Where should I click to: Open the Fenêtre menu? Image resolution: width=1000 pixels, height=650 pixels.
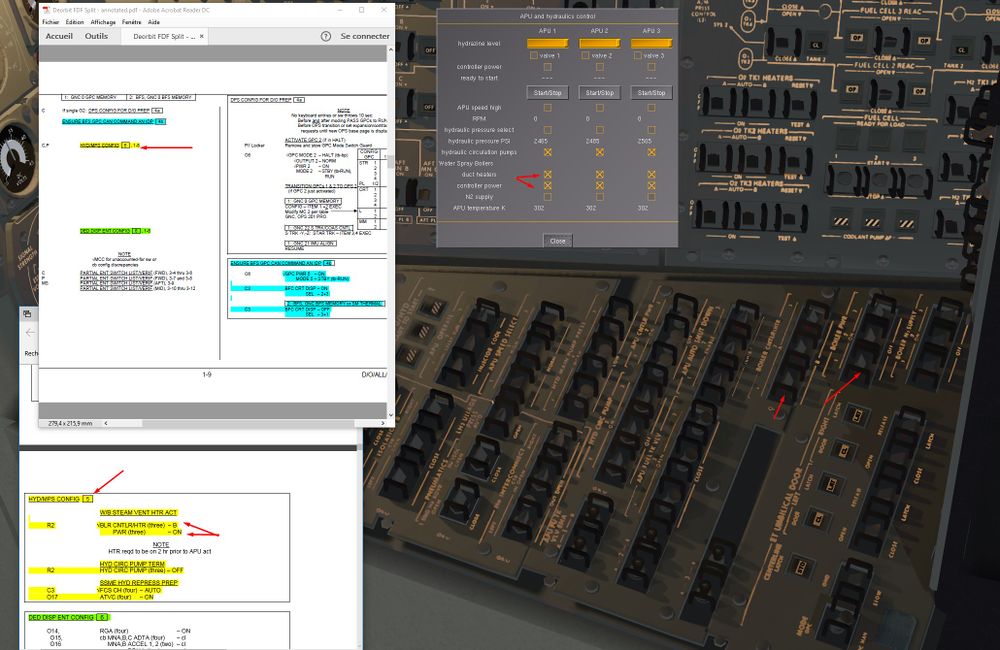131,22
